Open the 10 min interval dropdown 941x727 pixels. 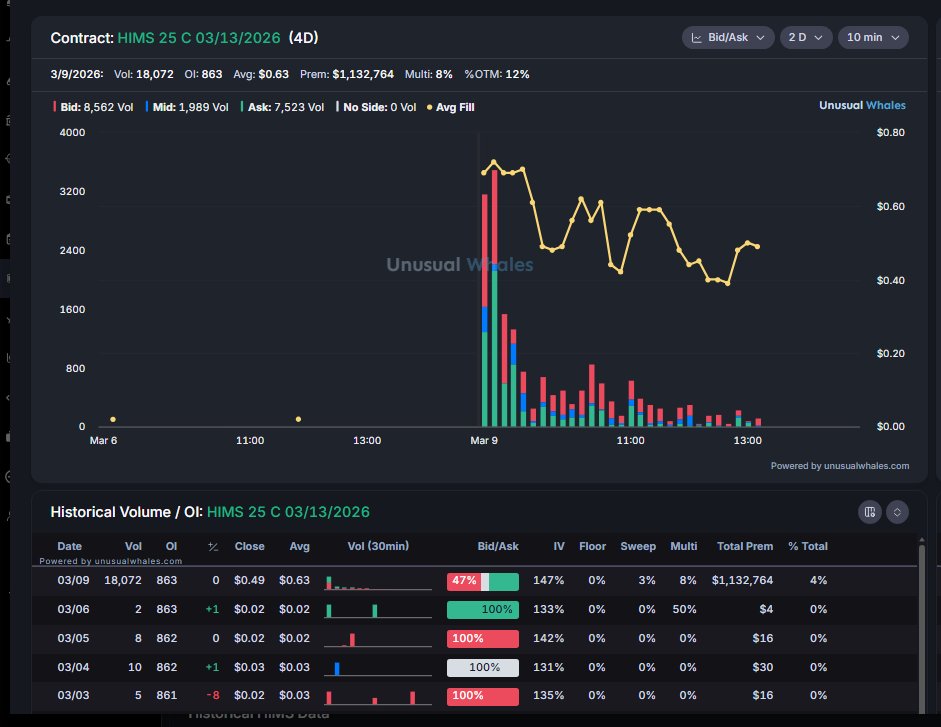[873, 37]
